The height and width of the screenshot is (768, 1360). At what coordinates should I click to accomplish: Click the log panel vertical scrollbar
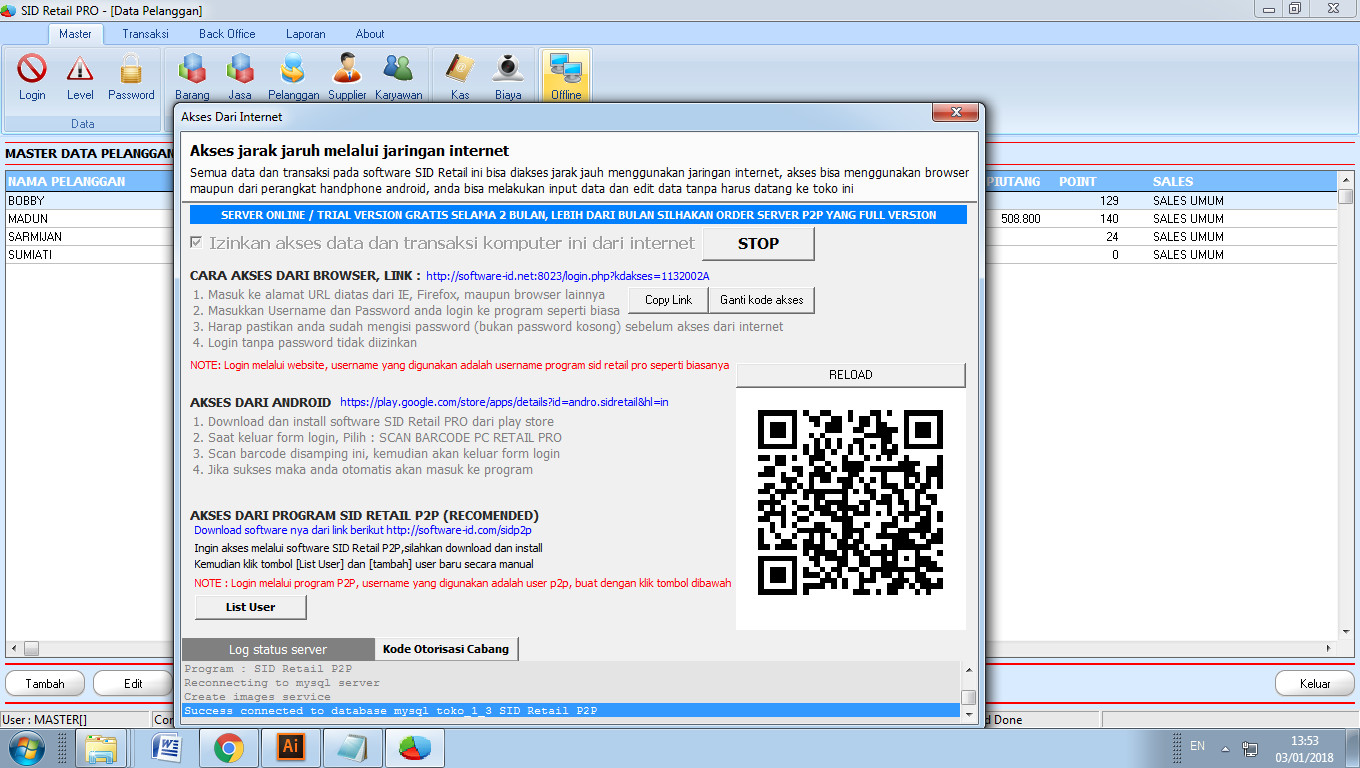[968, 690]
